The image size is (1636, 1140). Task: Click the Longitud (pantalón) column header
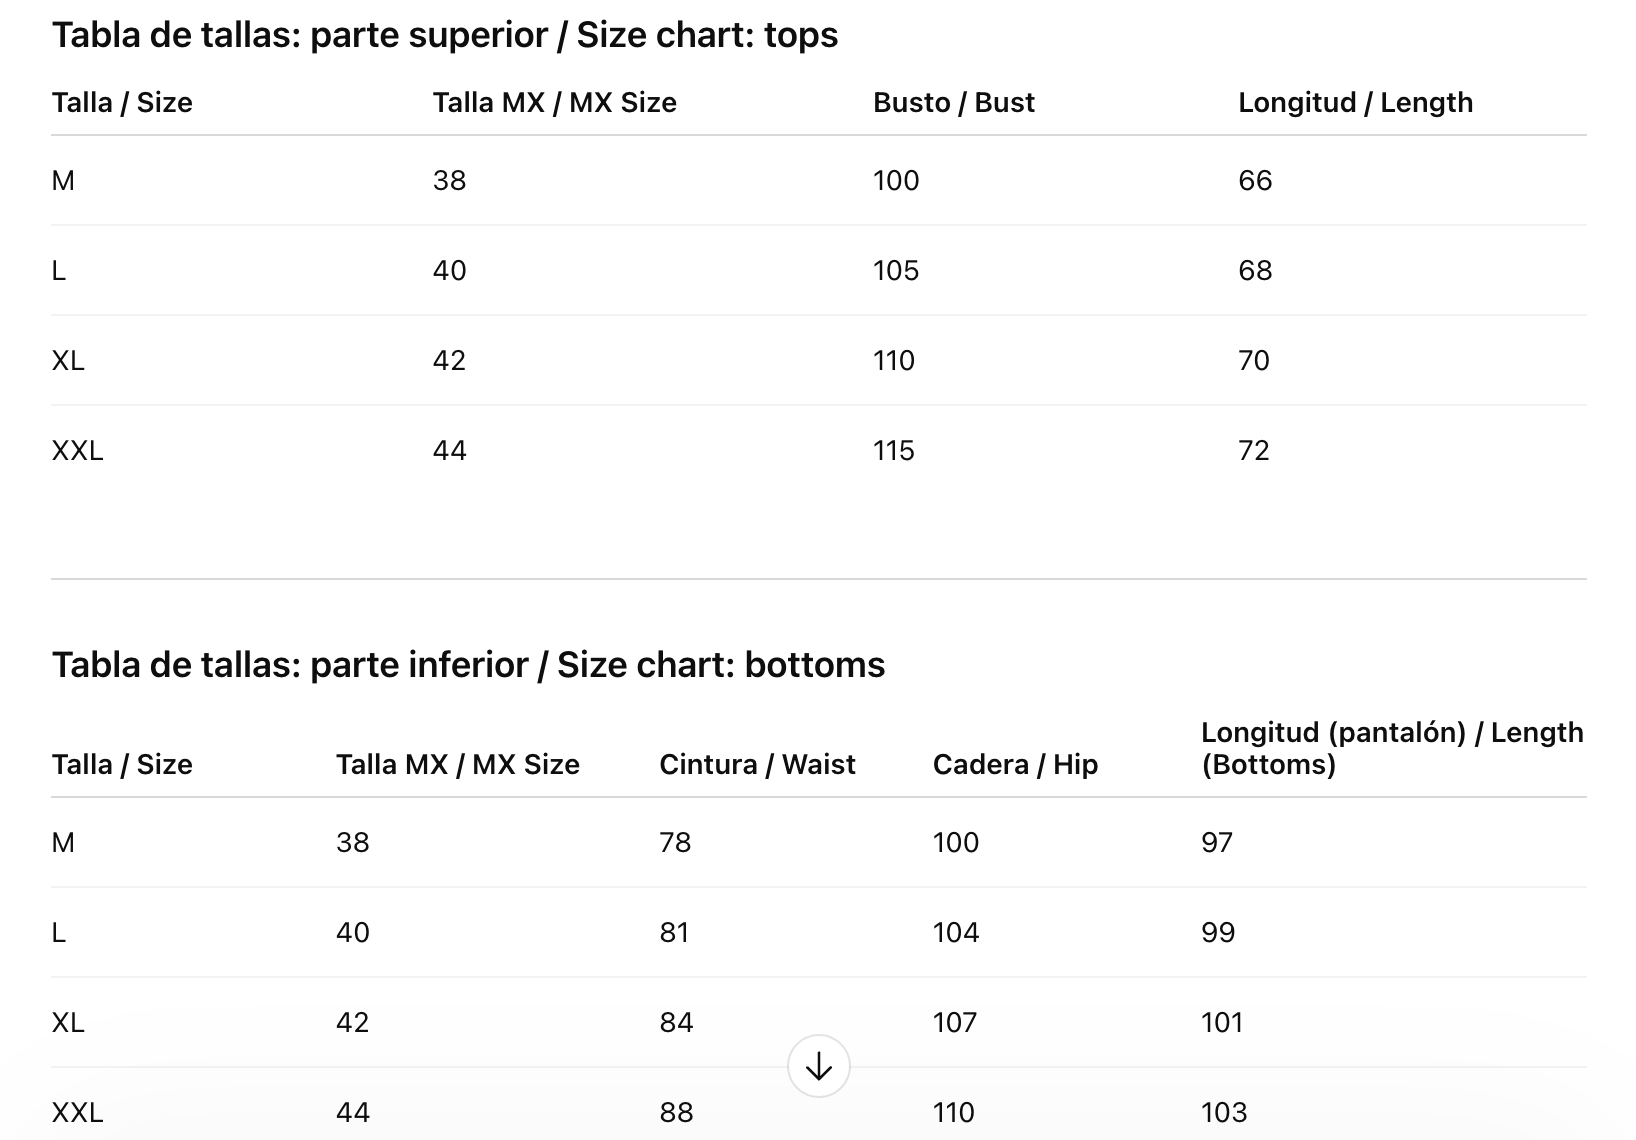point(1391,748)
